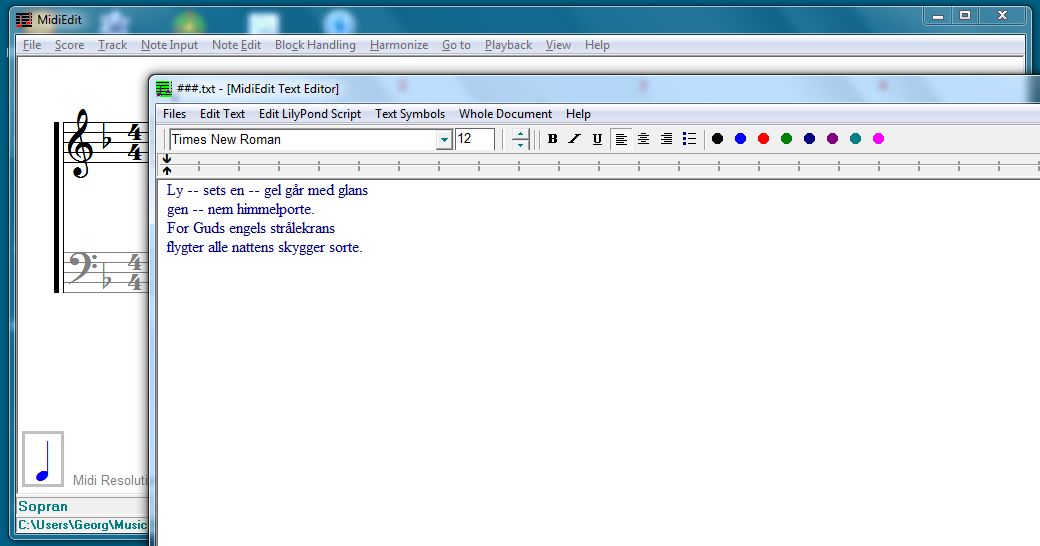Minimize the MidiEdit main window

pyautogui.click(x=938, y=16)
